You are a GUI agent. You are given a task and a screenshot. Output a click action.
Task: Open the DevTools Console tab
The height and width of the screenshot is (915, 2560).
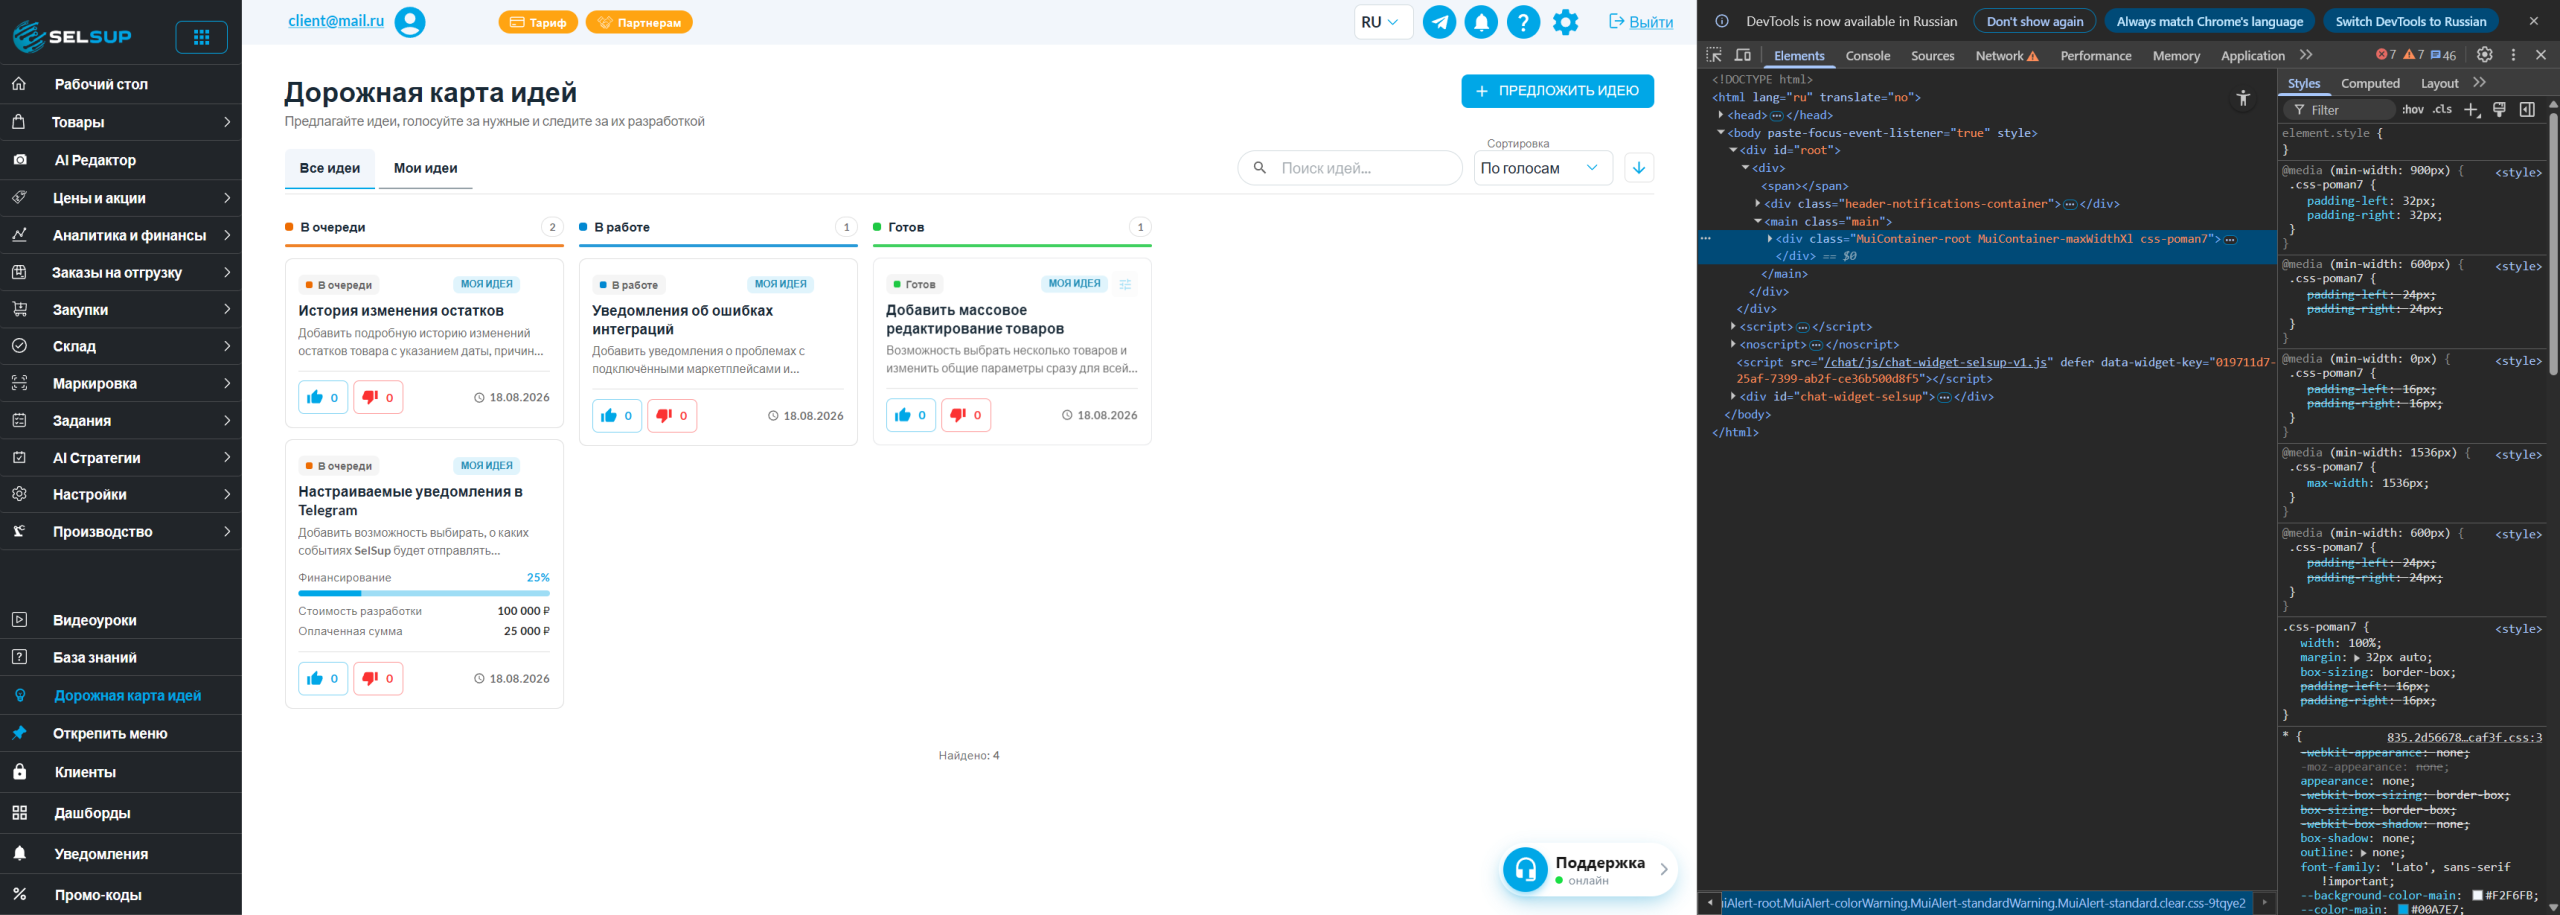(1868, 56)
